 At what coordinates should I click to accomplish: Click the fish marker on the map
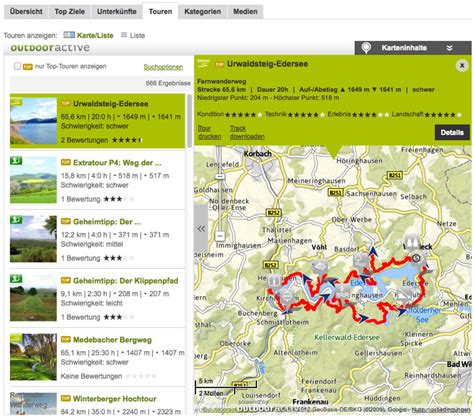[319, 267]
